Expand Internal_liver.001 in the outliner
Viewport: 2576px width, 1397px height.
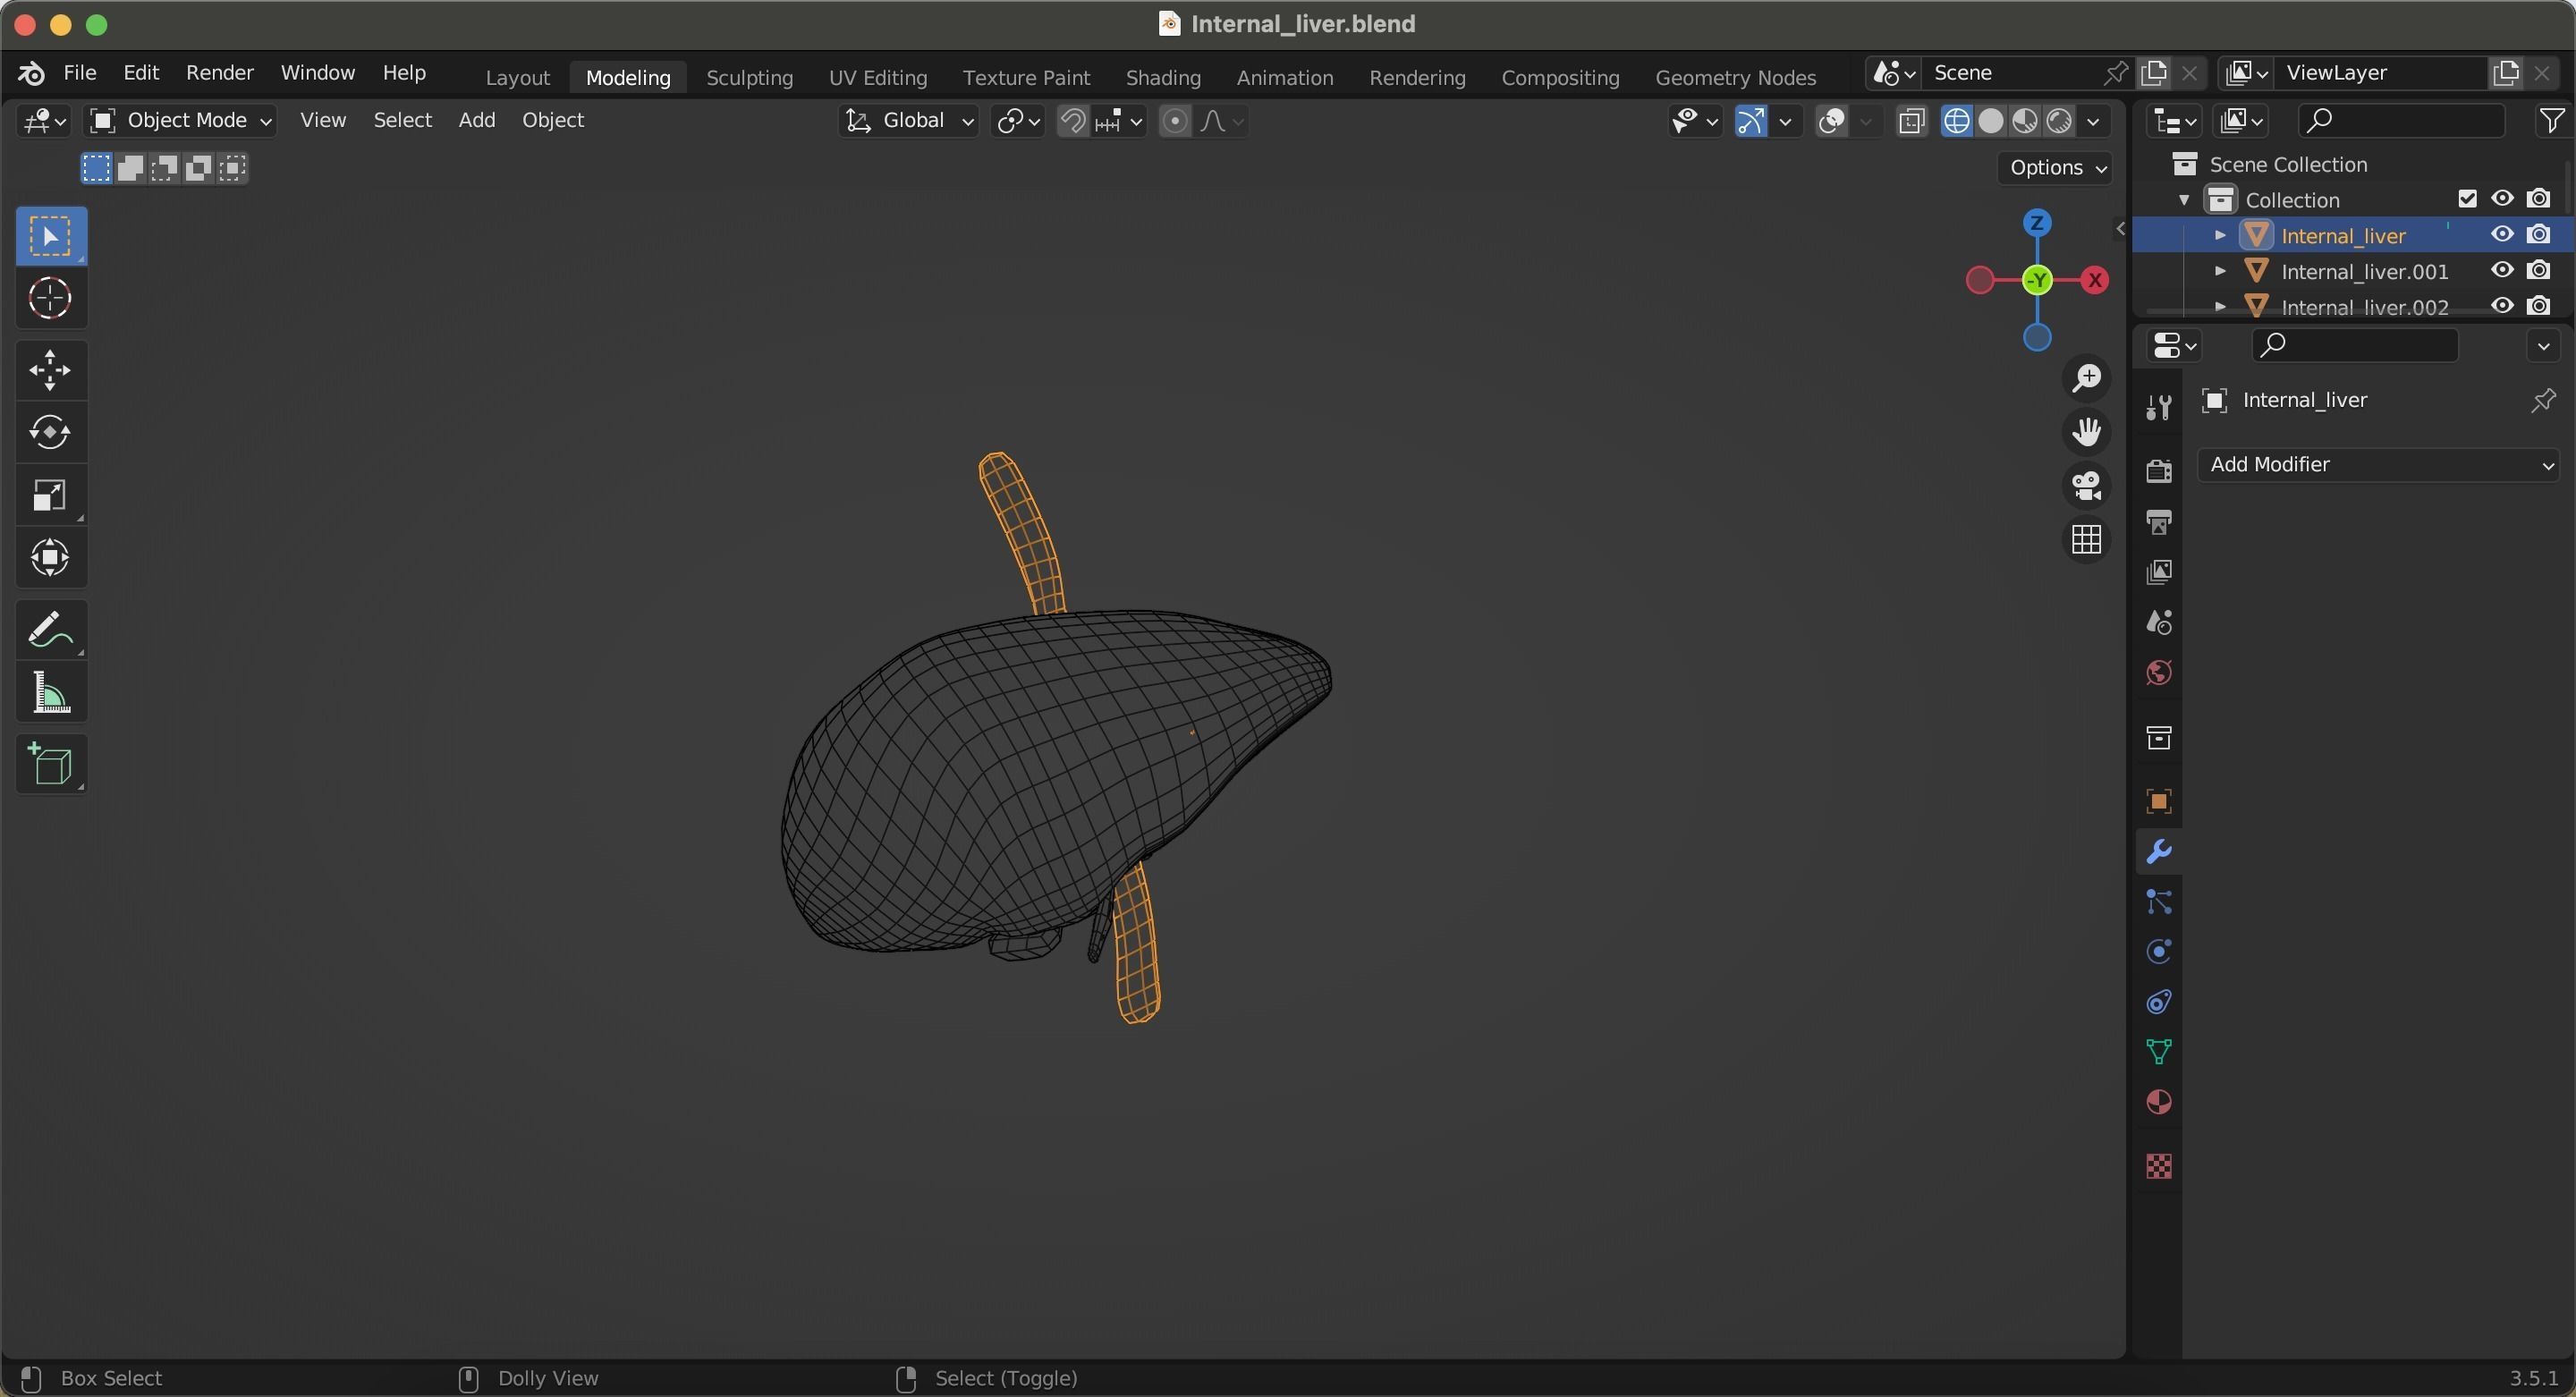pyautogui.click(x=2219, y=271)
